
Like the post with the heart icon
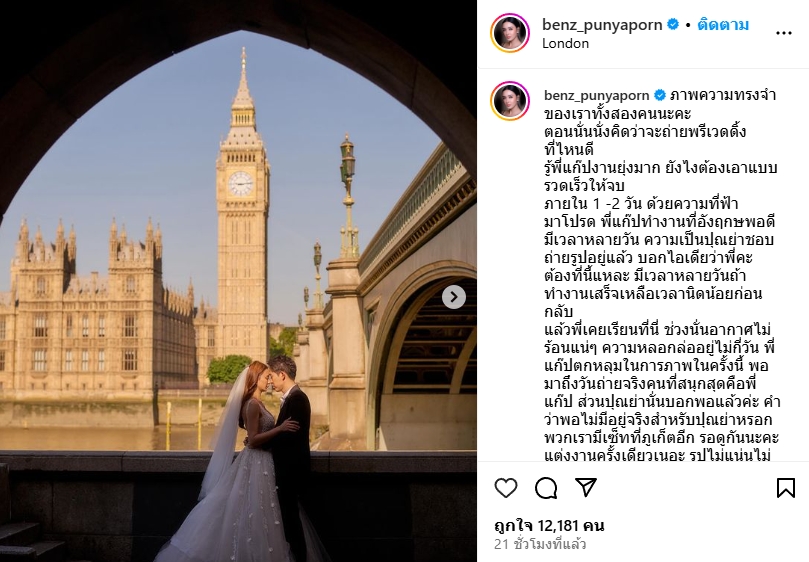pyautogui.click(x=506, y=488)
